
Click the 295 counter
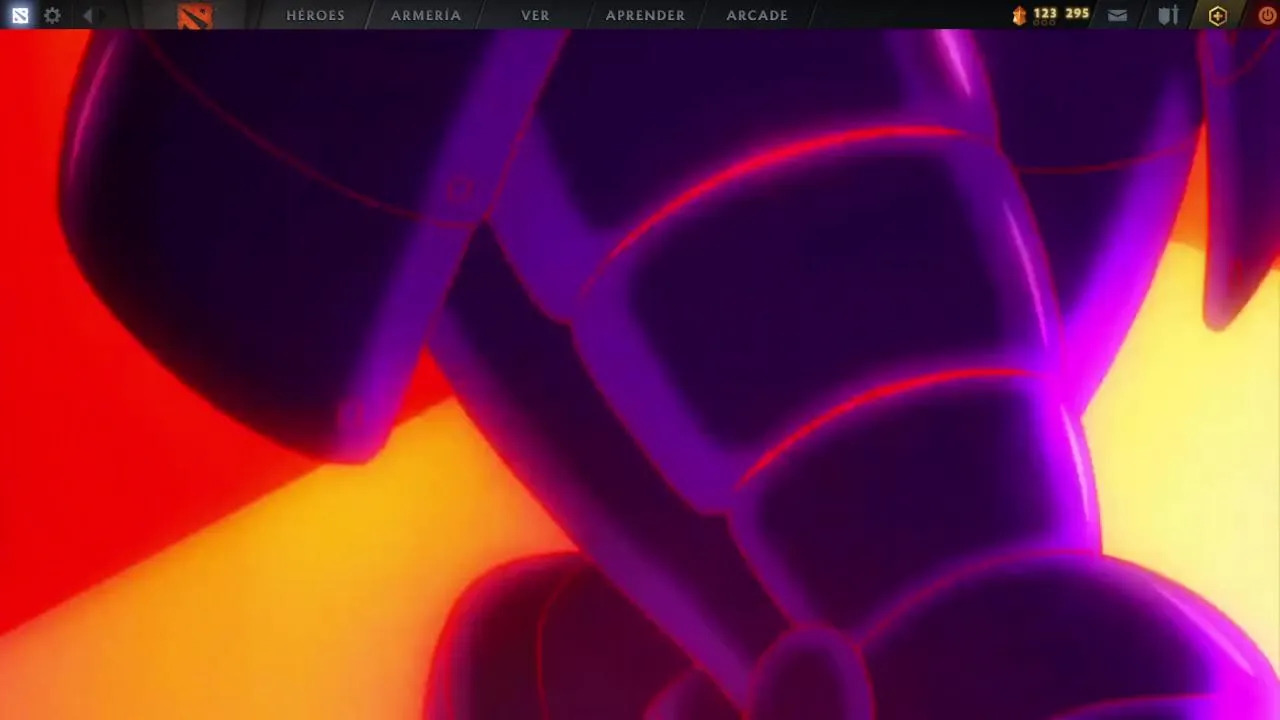click(1077, 14)
